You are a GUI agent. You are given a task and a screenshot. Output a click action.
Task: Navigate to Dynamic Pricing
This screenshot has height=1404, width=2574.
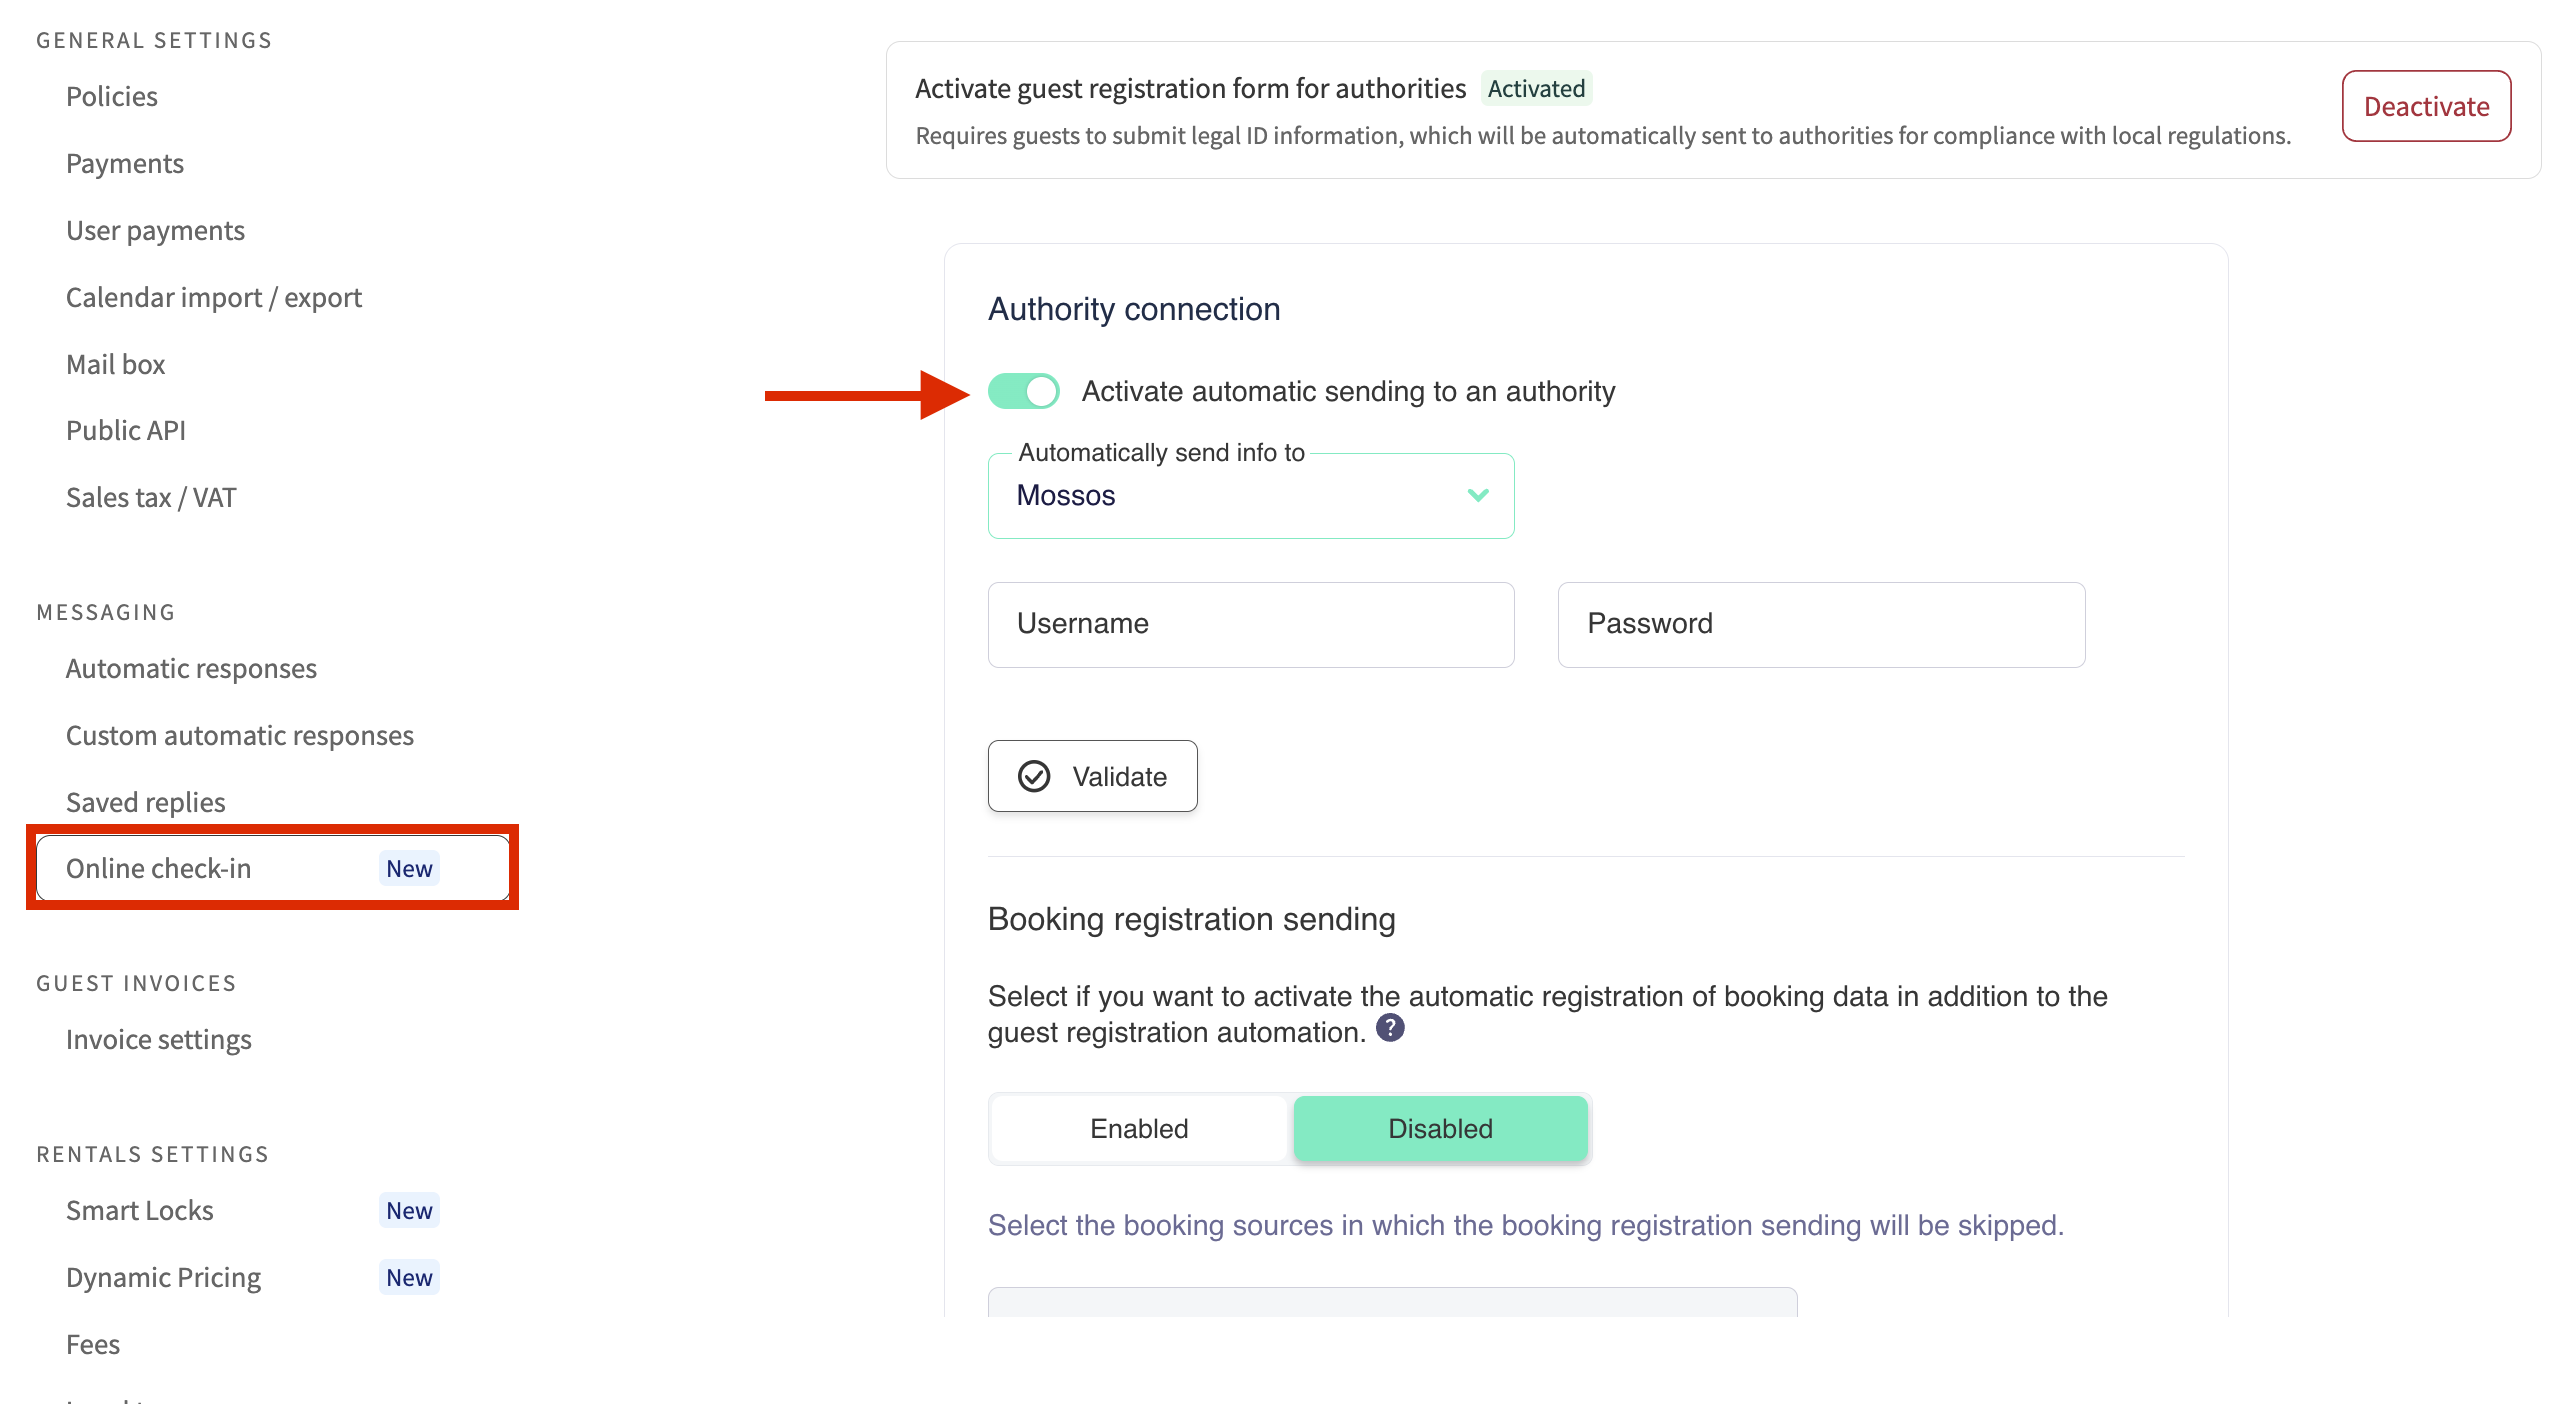click(163, 1278)
